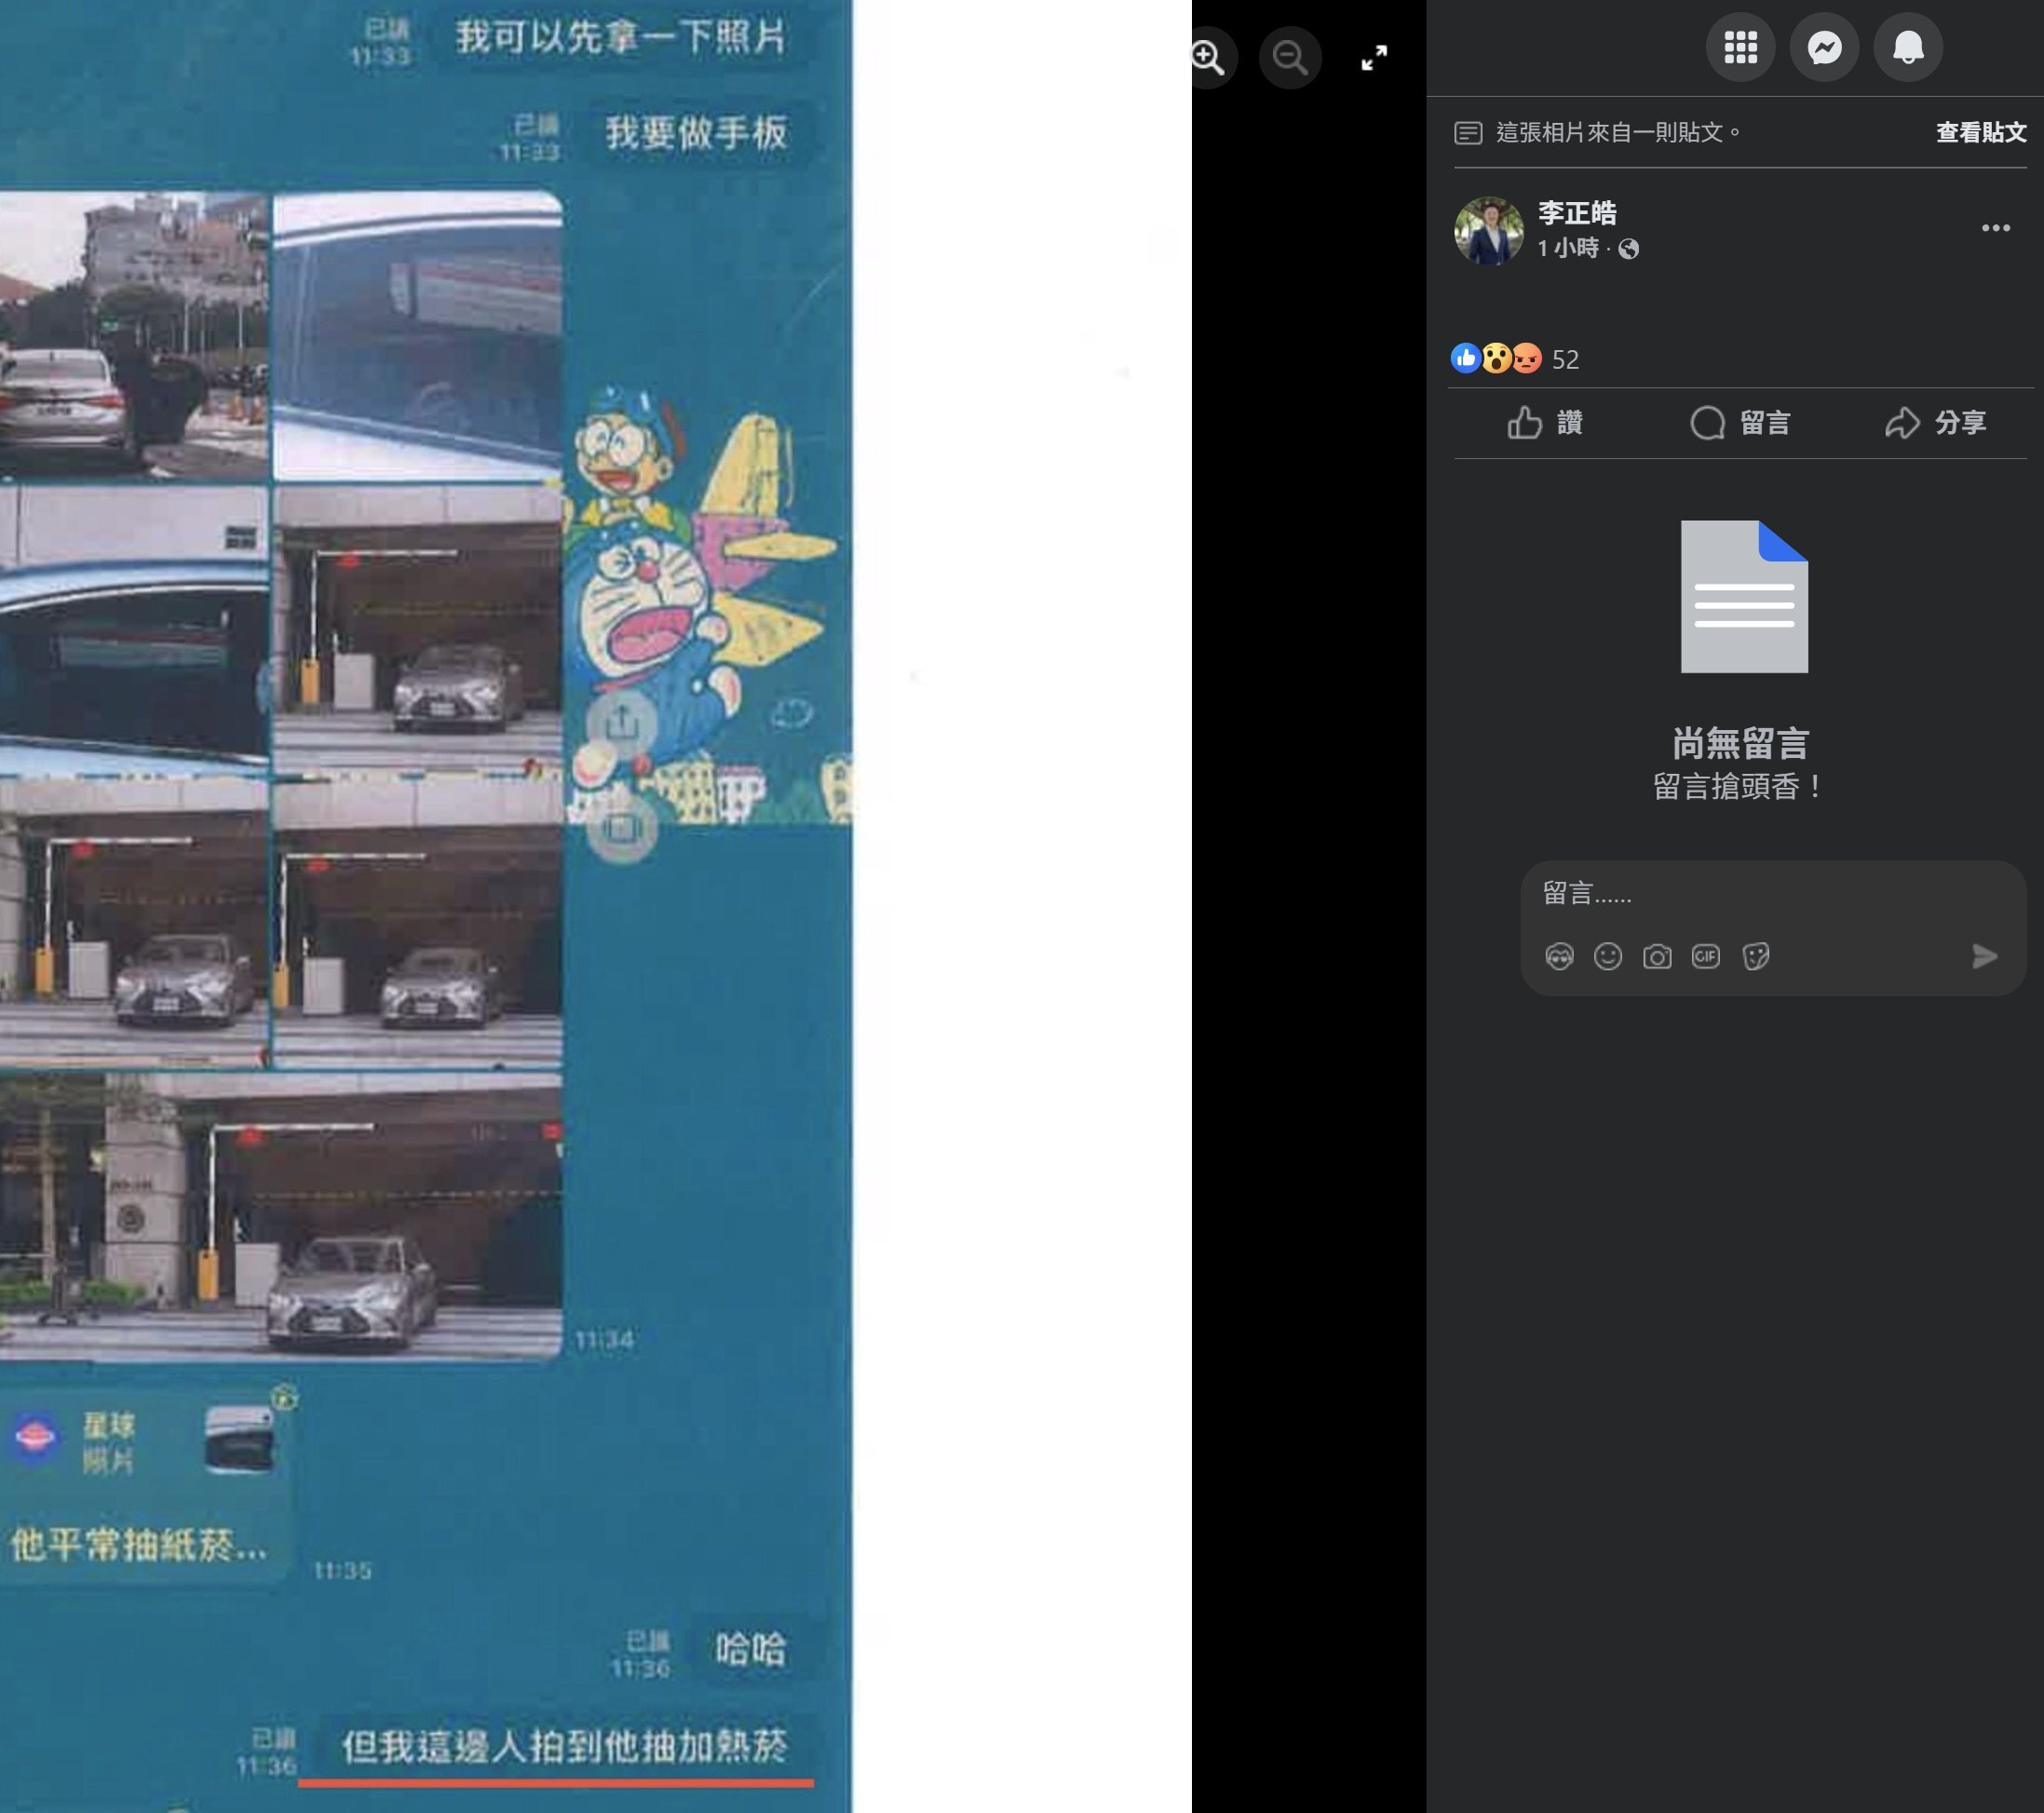Open the notifications bell

1907,47
